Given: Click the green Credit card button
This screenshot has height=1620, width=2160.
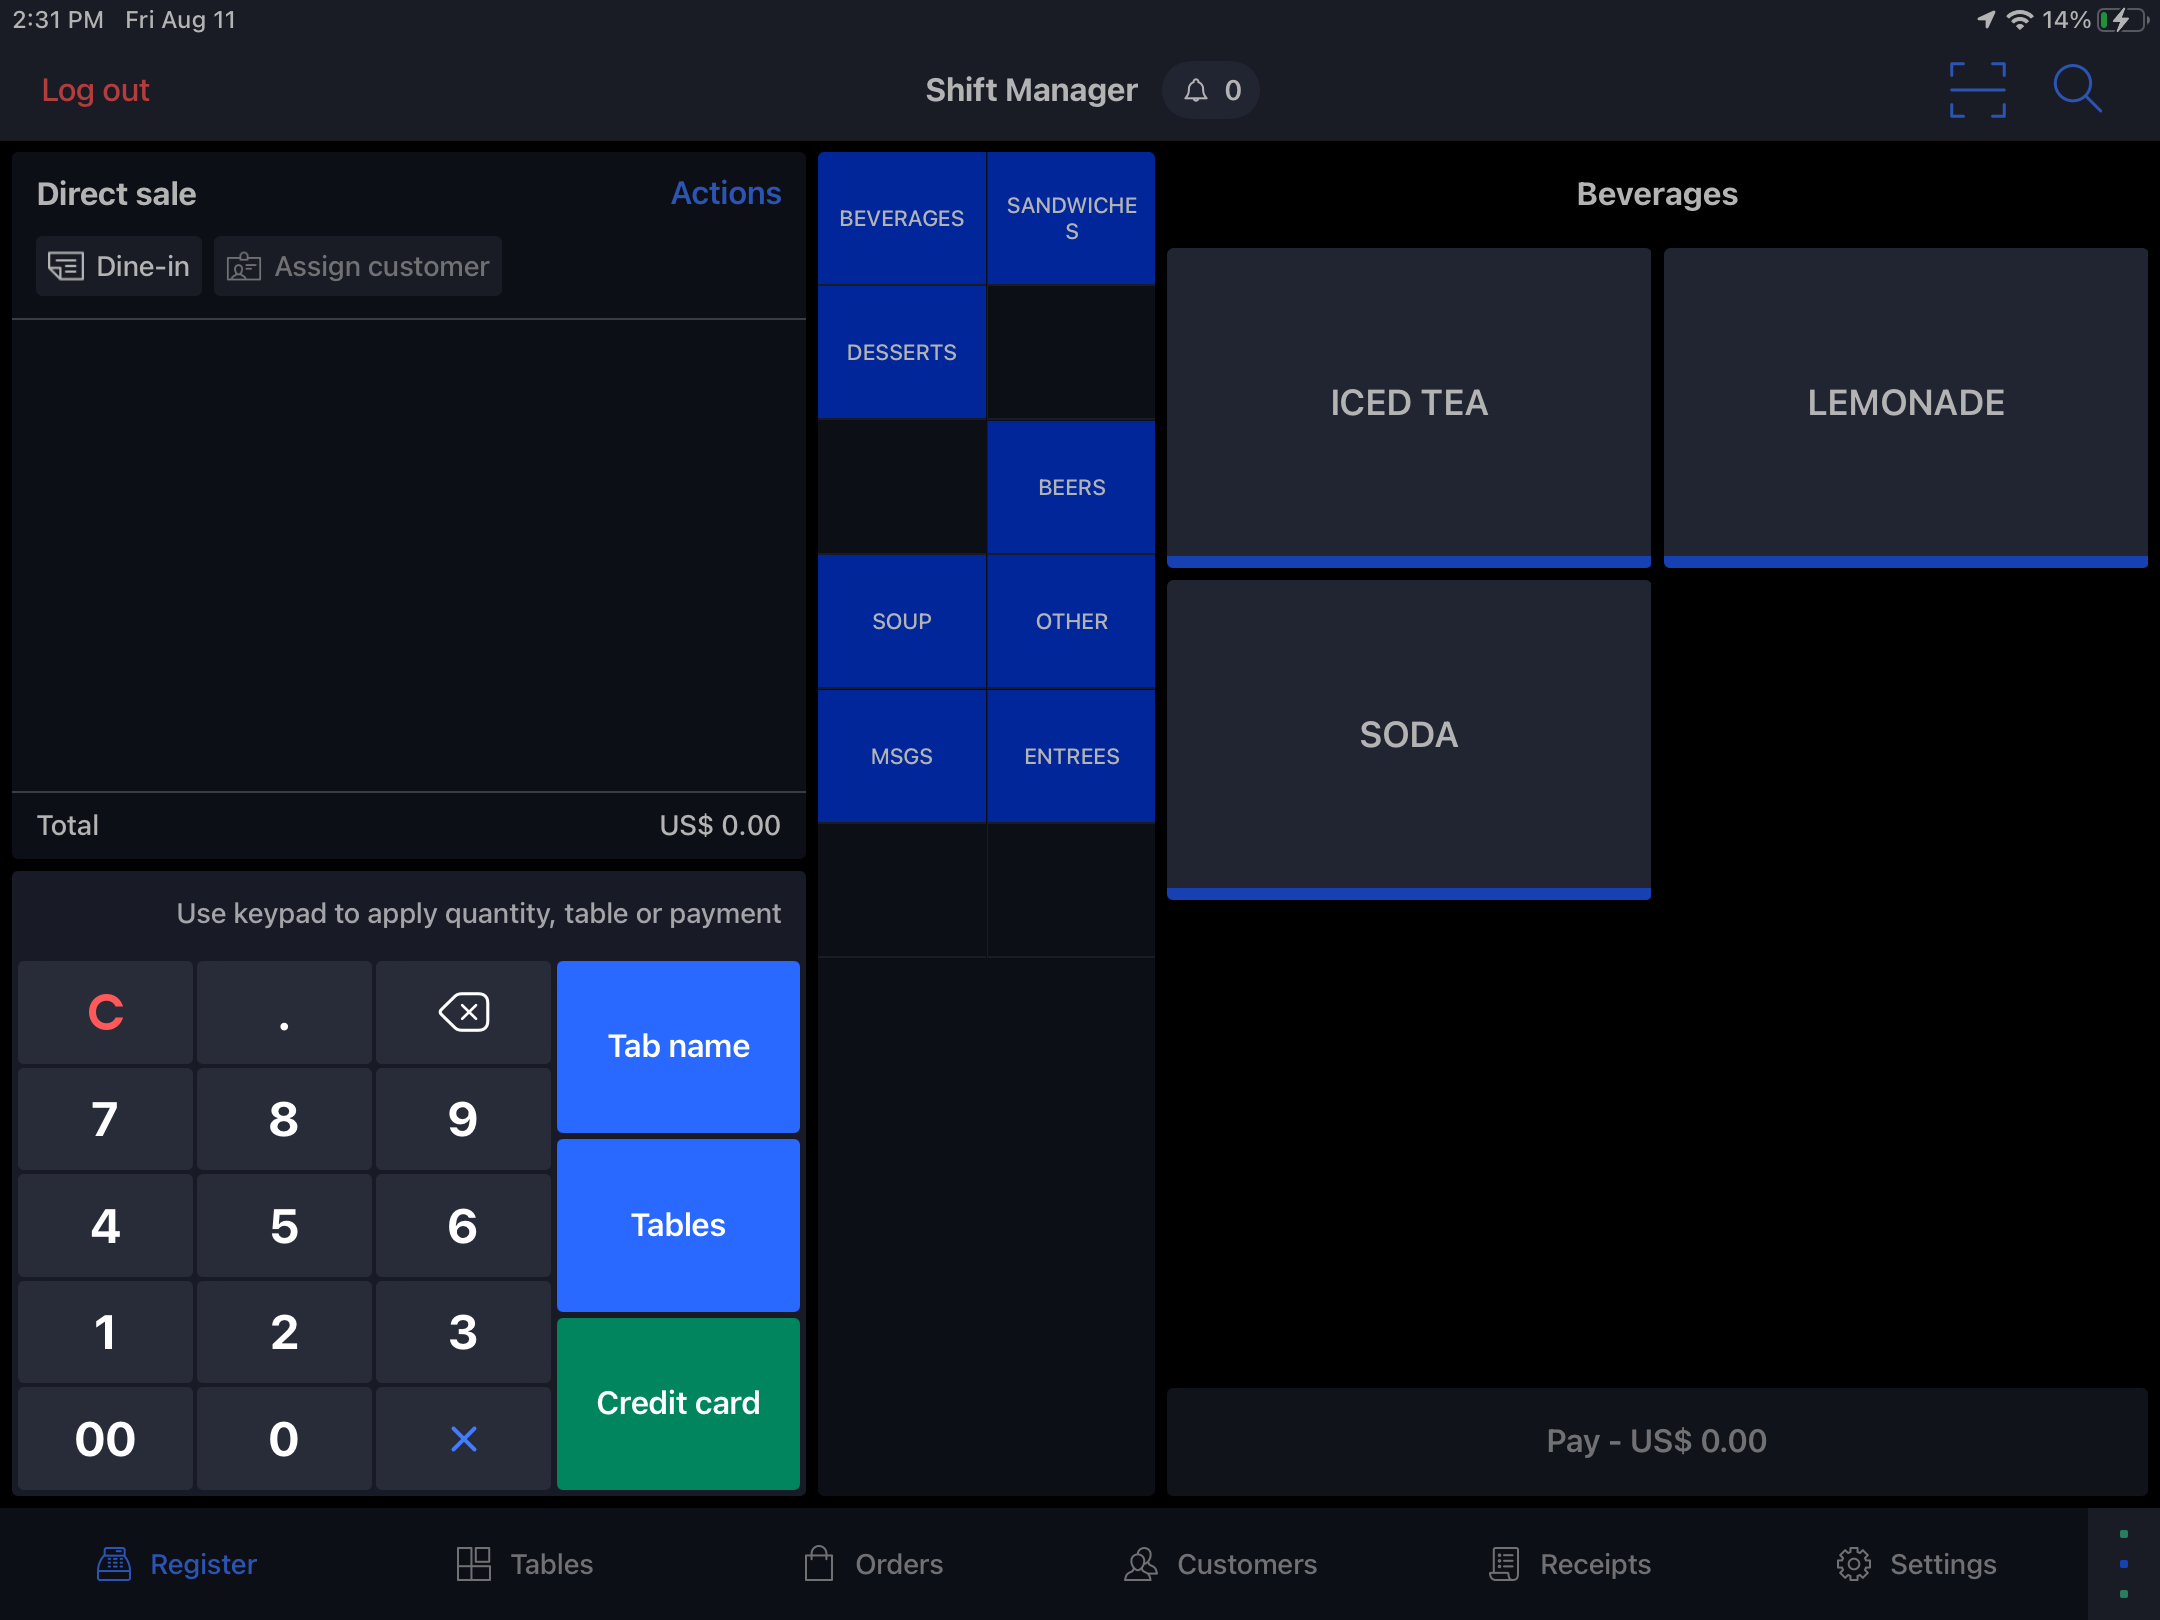Looking at the screenshot, I should [678, 1403].
